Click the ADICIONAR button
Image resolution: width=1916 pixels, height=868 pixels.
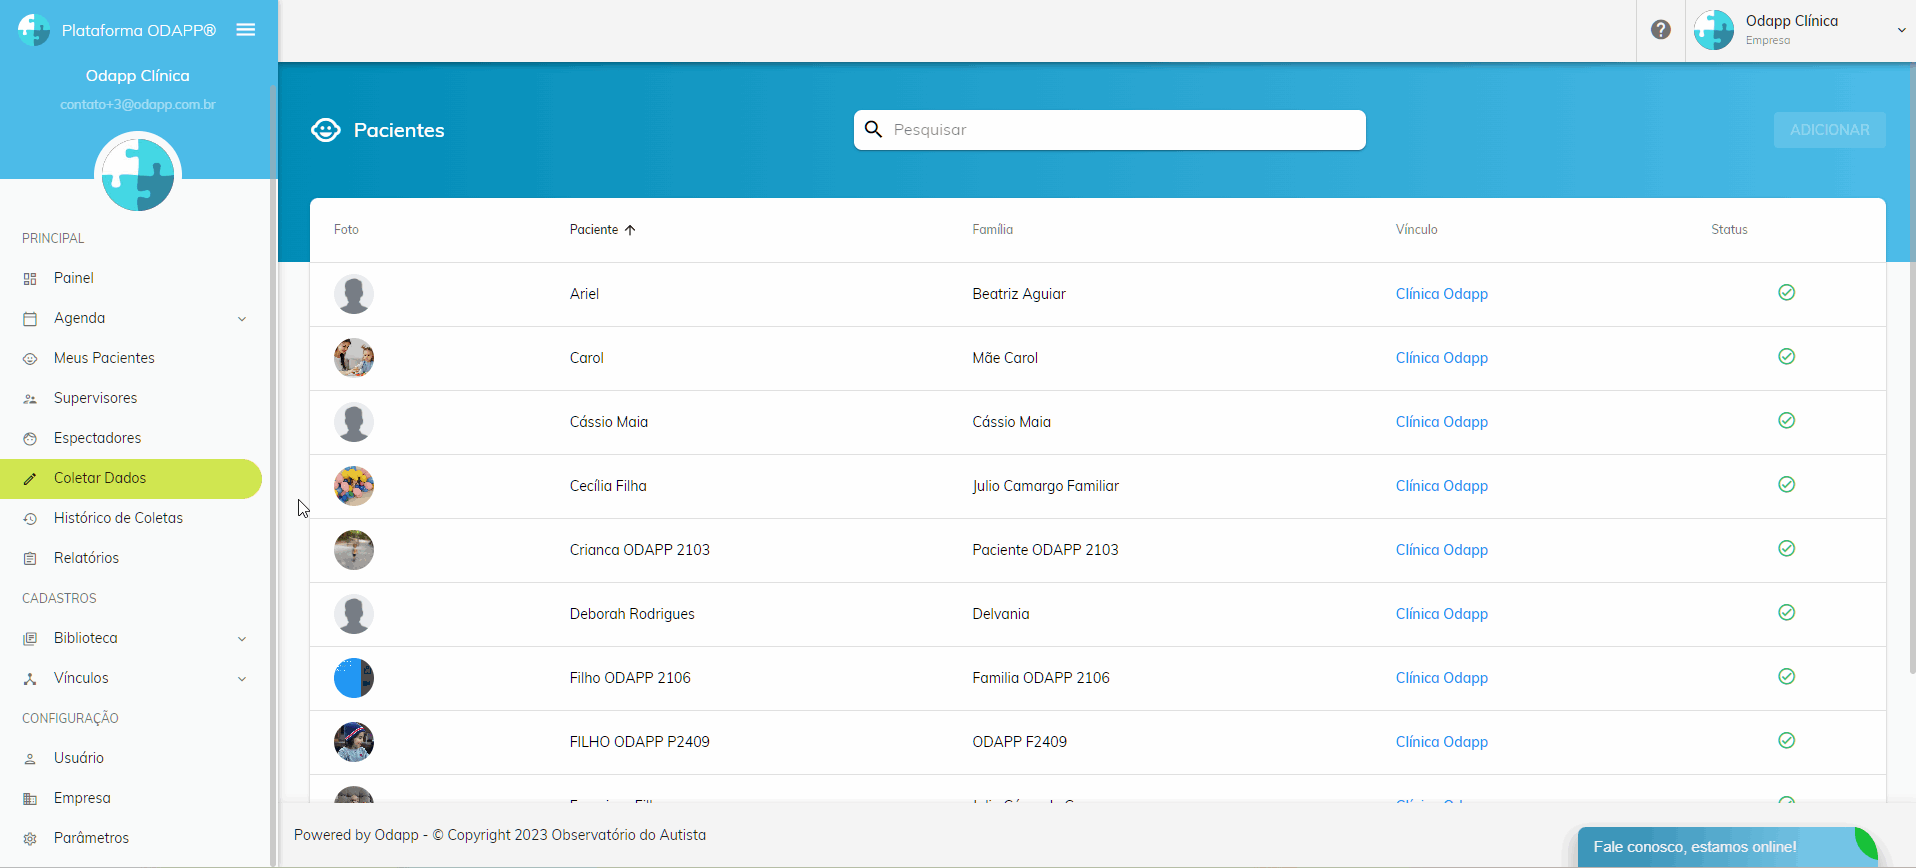coord(1829,130)
